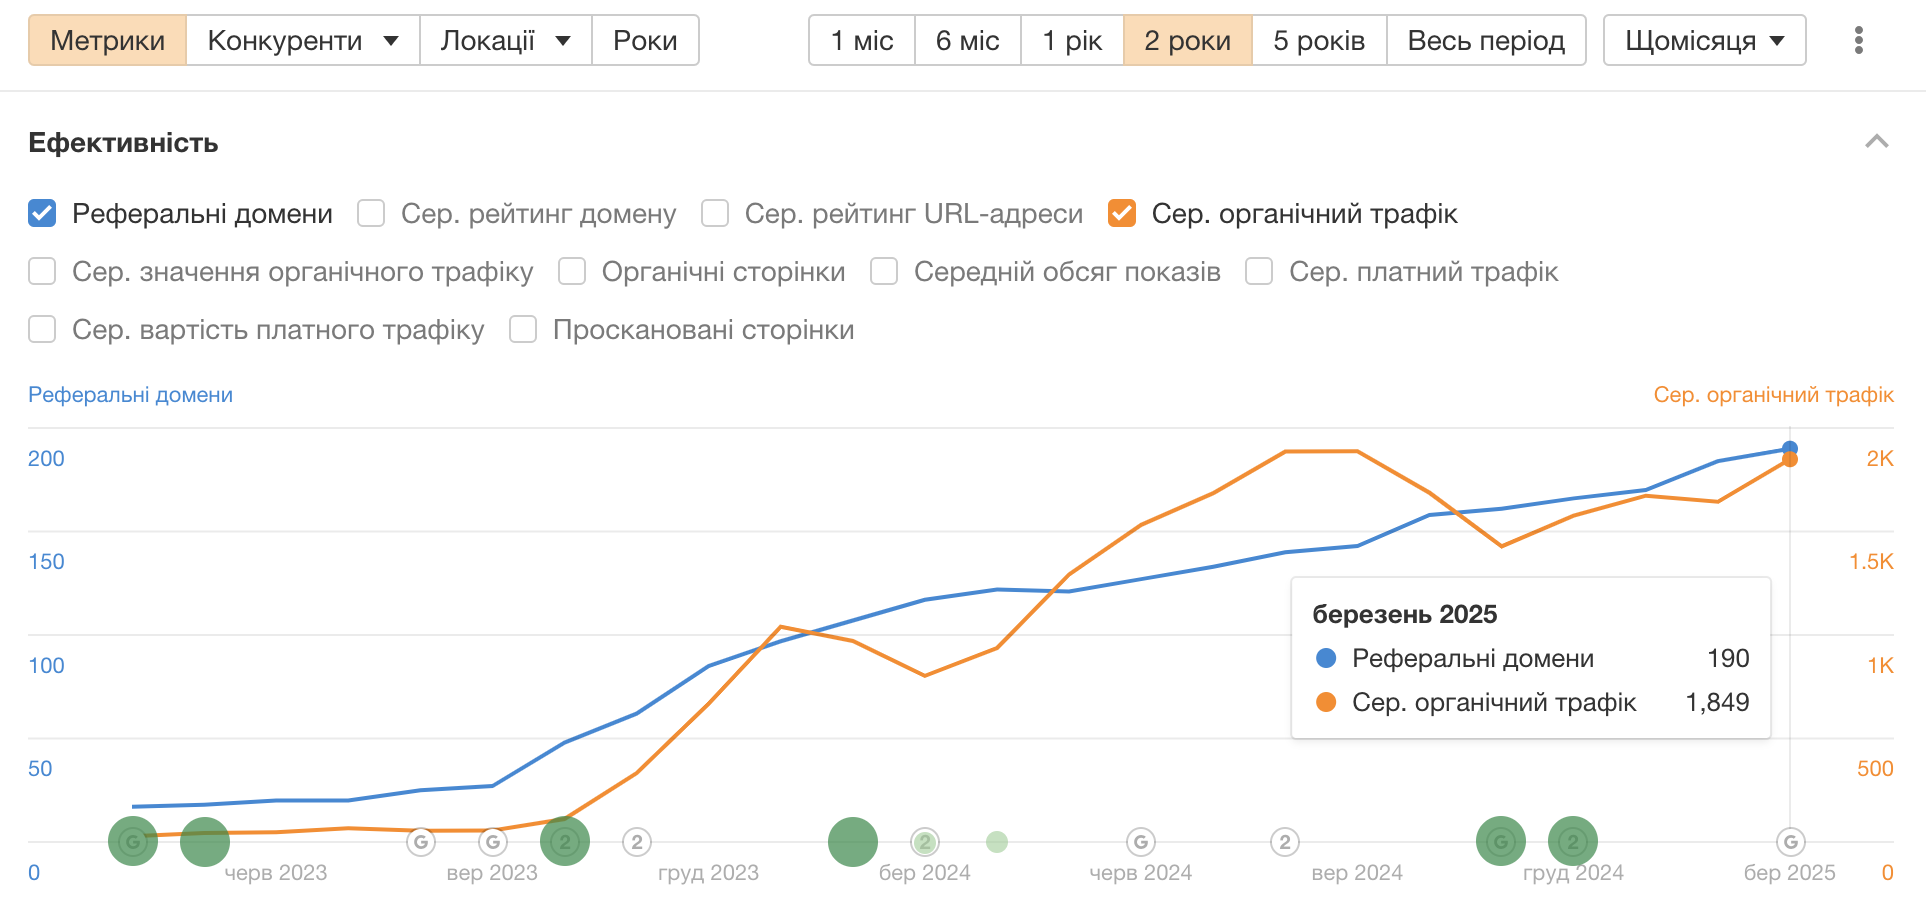Click the Google update marker near бер 2025
Screen dimensions: 1926x912
[x=1790, y=842]
